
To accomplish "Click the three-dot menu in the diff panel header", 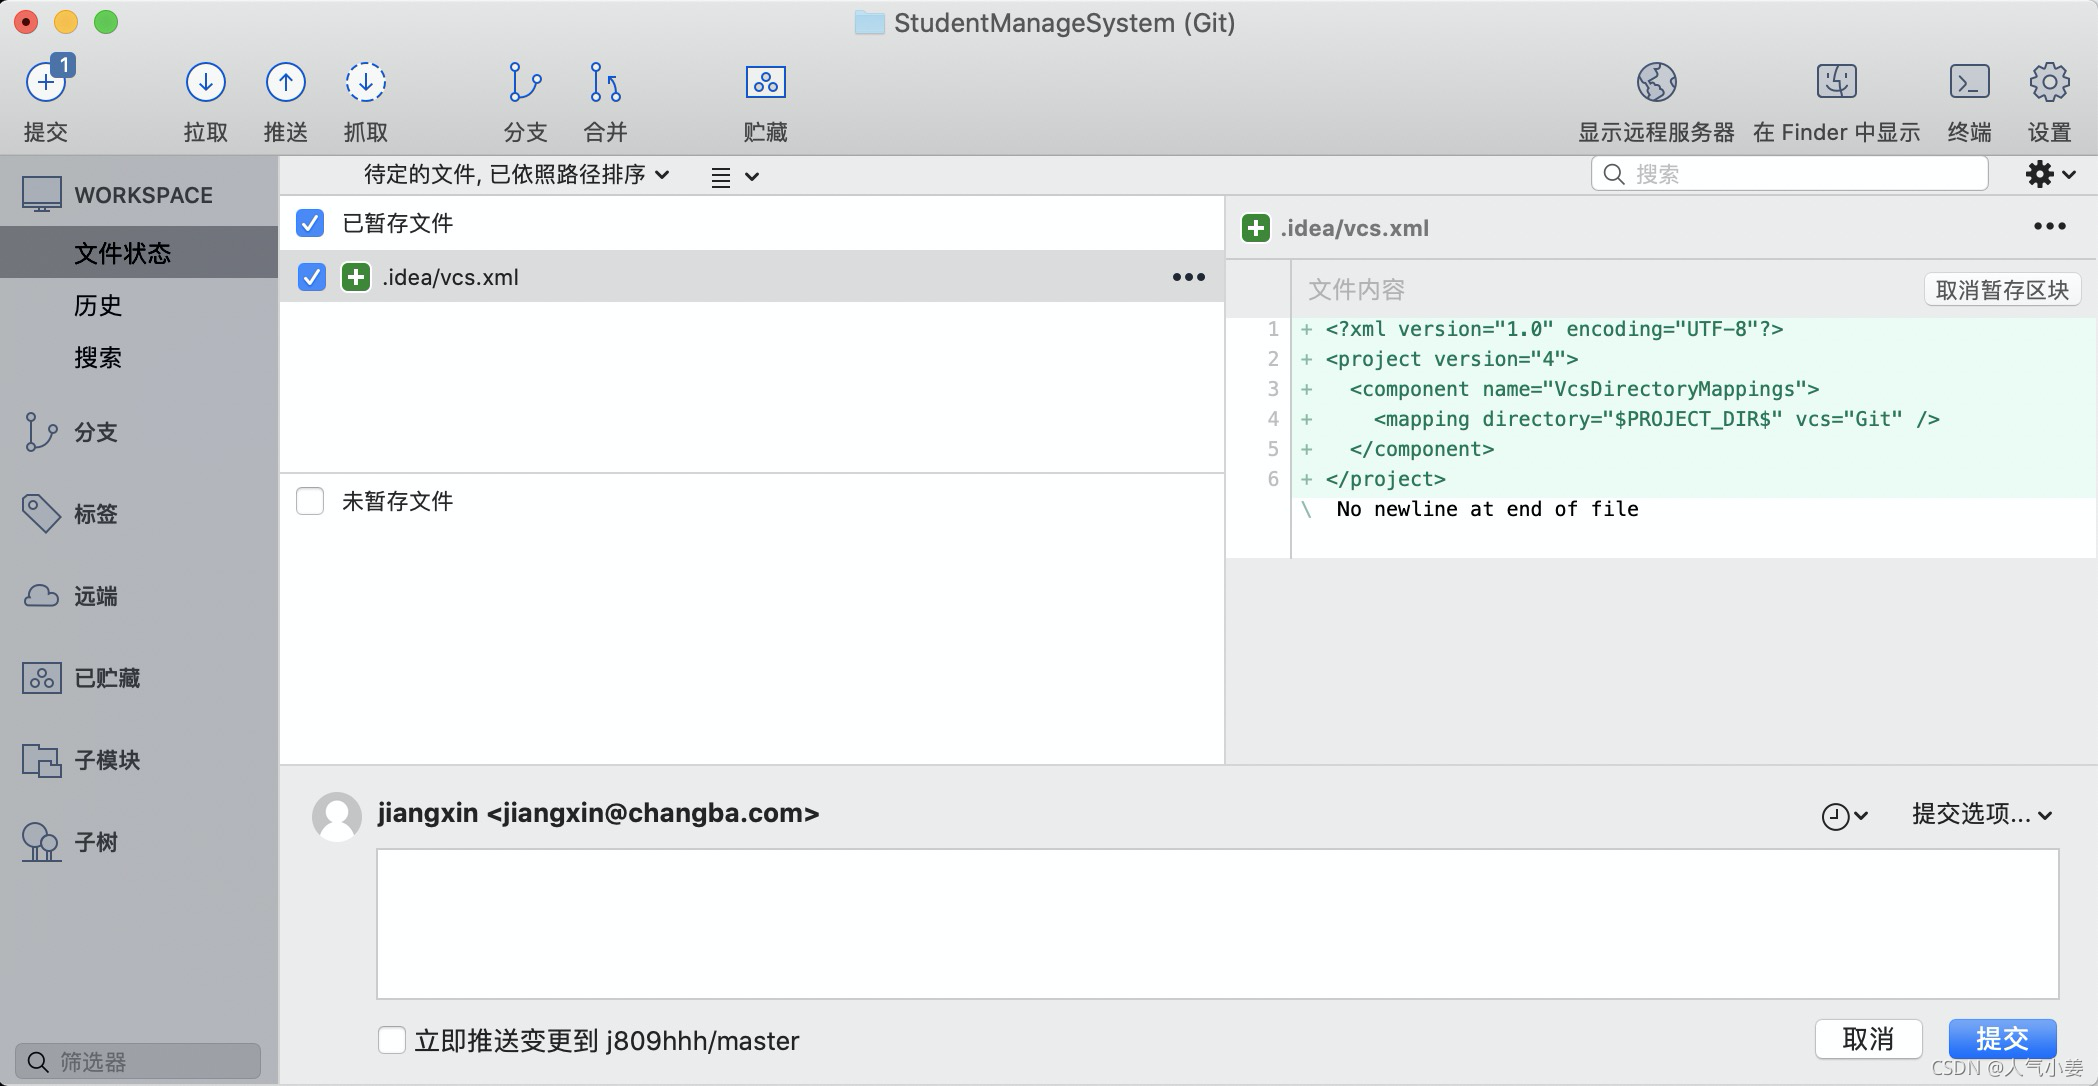I will tap(2050, 227).
